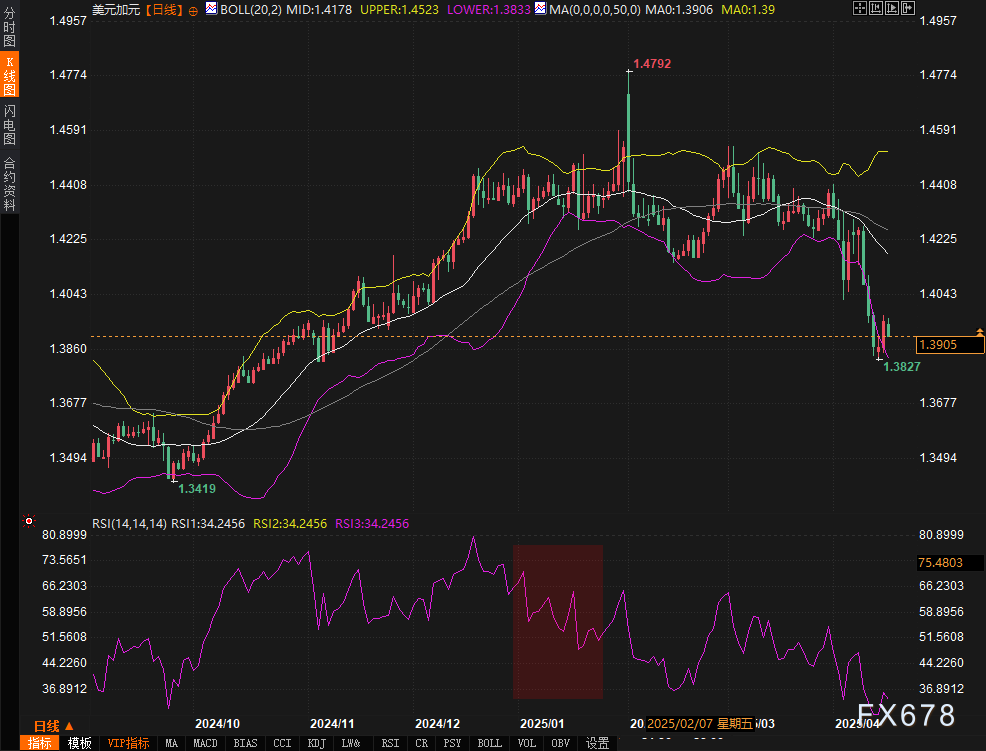986x751 pixels.
Task: Toggle the KDJ indicator
Action: click(316, 743)
